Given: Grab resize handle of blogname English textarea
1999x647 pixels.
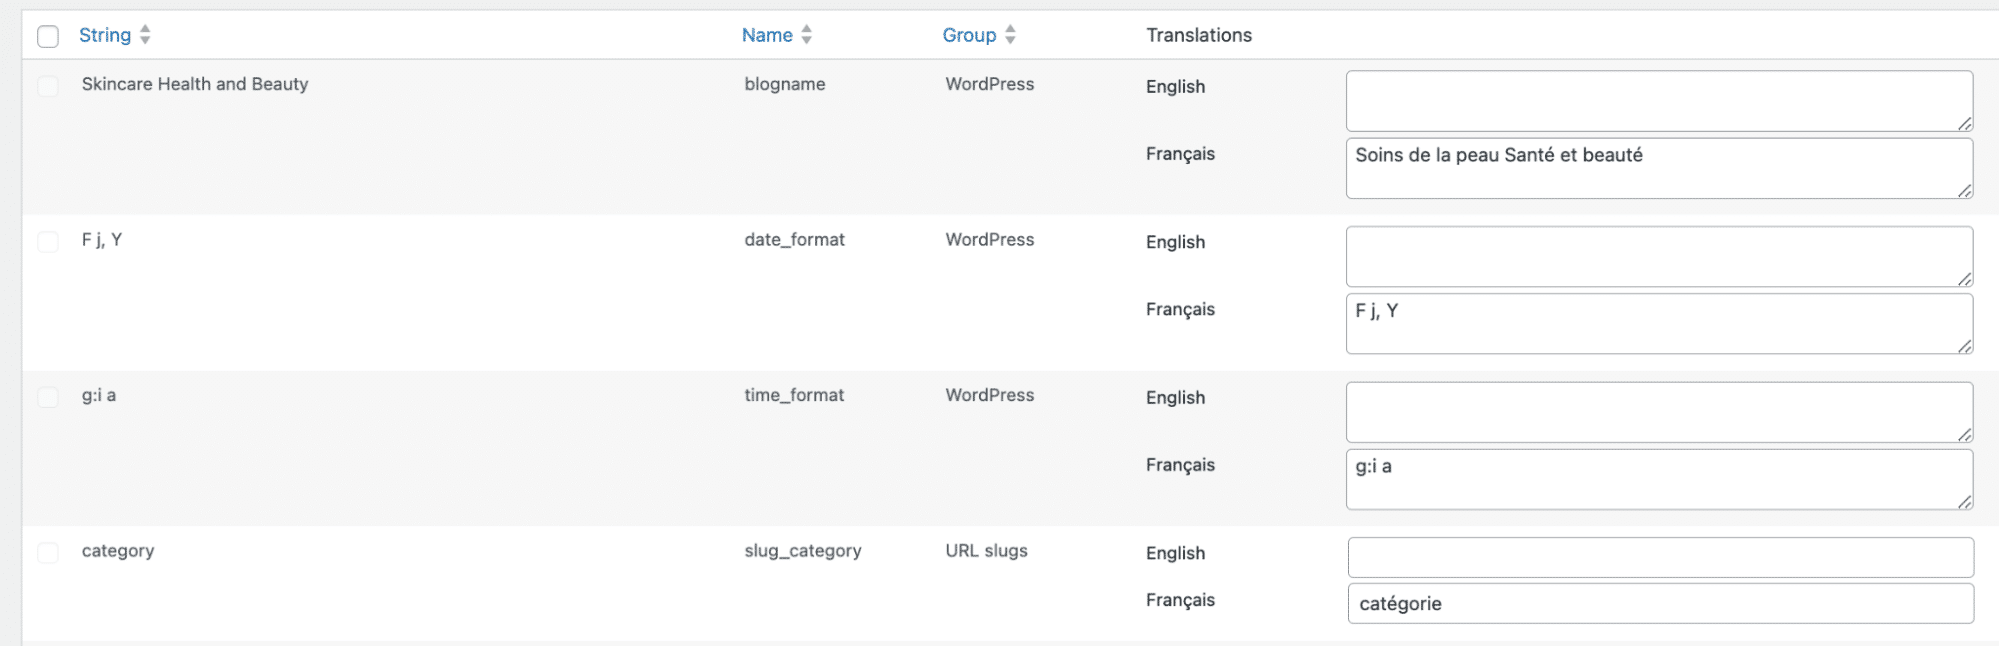Looking at the screenshot, I should (1964, 124).
